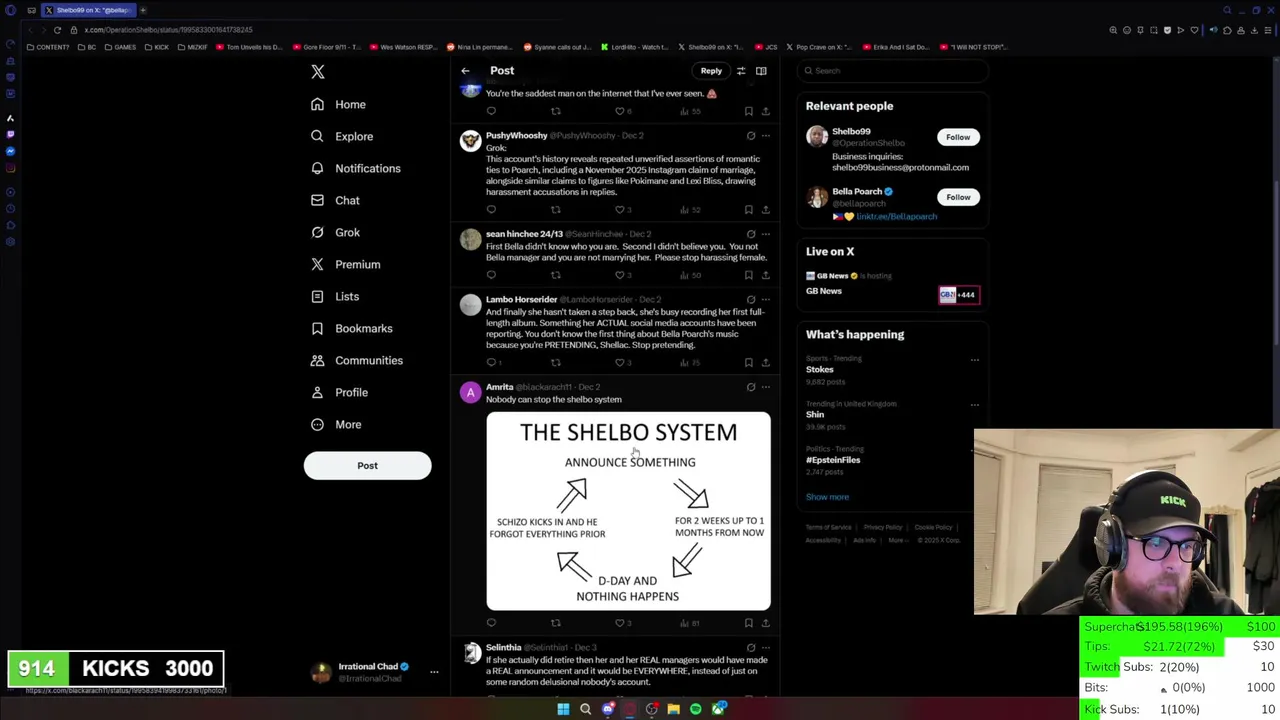Viewport: 1280px width, 720px height.
Task: Open the KICK bookmarks folder
Action: tap(157, 47)
